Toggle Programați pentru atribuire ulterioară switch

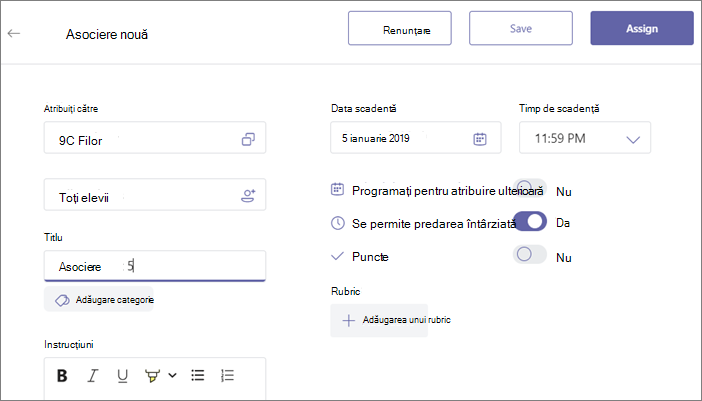530,188
